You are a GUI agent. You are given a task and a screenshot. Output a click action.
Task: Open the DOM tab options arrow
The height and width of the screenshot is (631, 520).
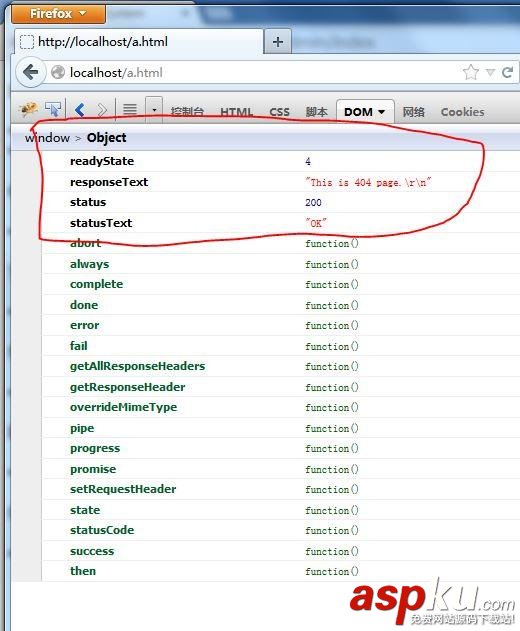(382, 112)
